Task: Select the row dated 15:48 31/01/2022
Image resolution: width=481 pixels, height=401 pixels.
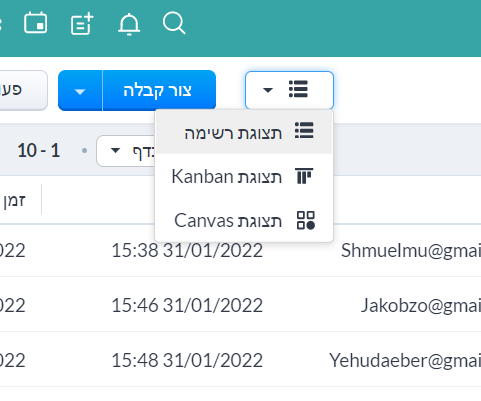Action: (240, 360)
